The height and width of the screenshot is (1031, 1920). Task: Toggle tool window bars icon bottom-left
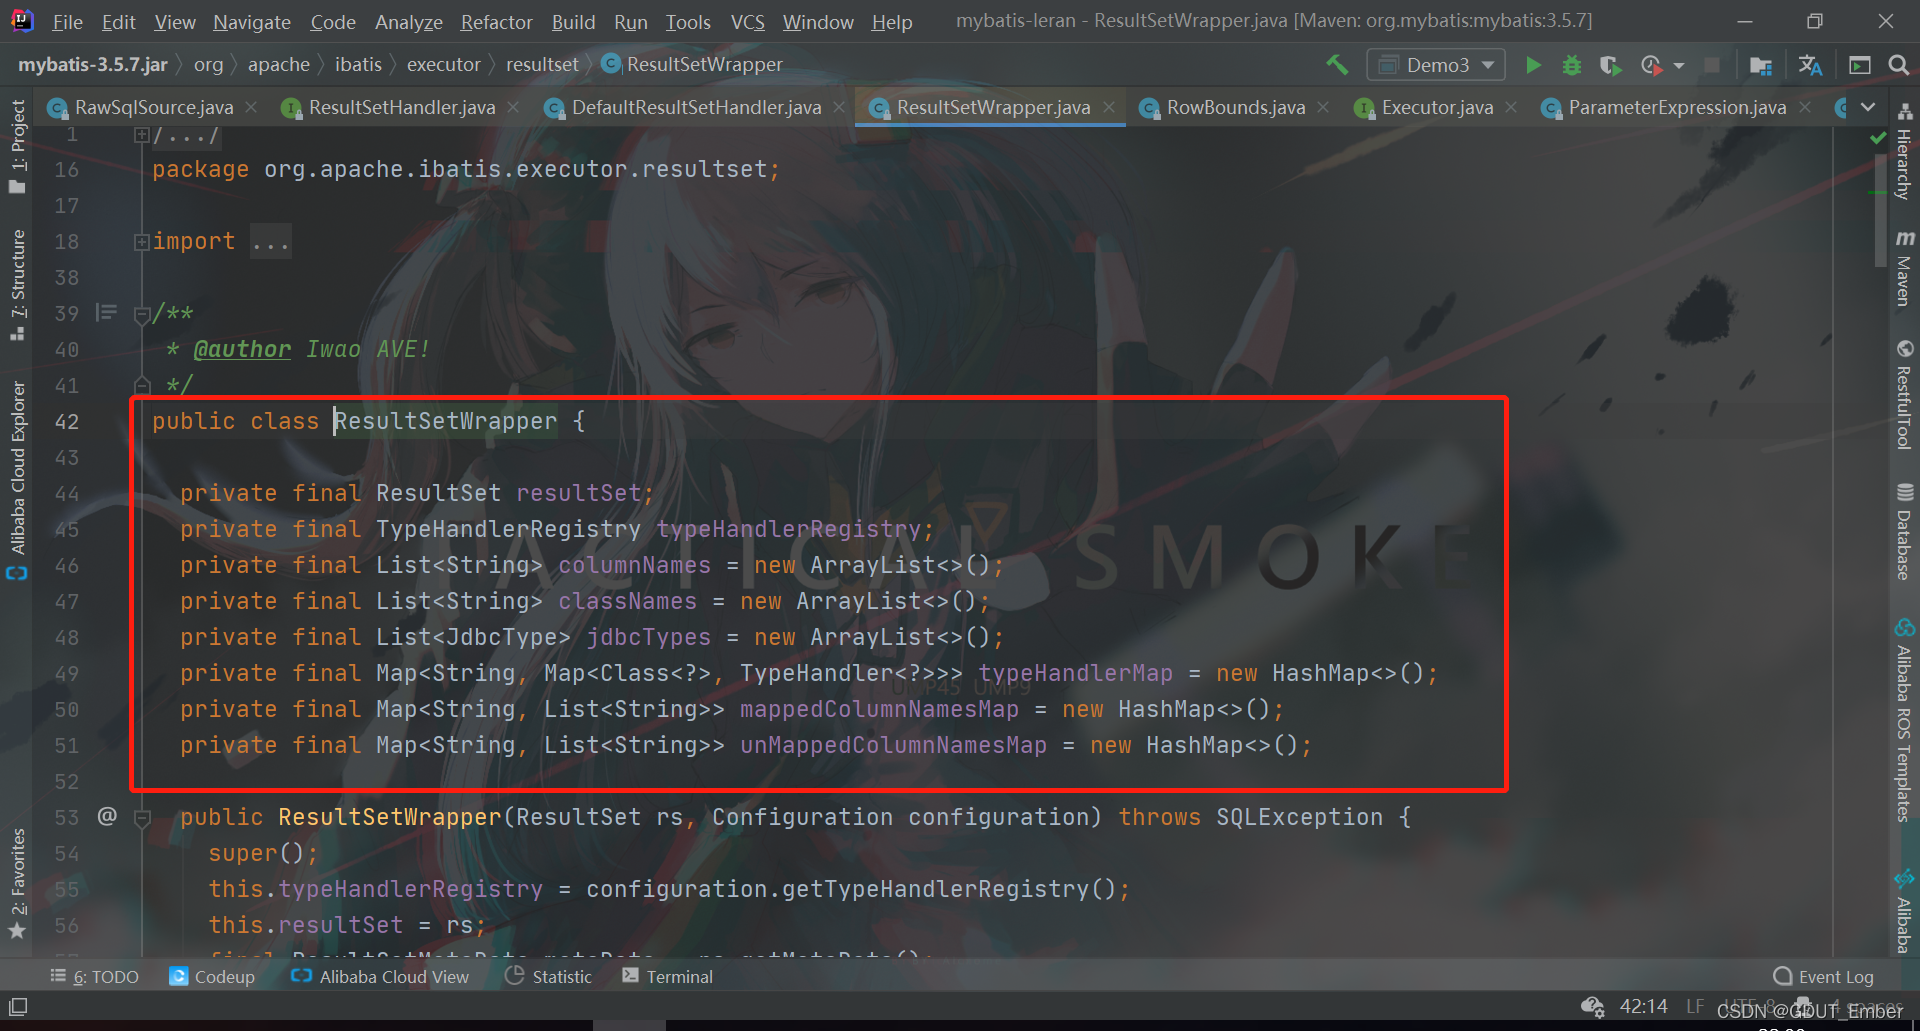point(18,1006)
